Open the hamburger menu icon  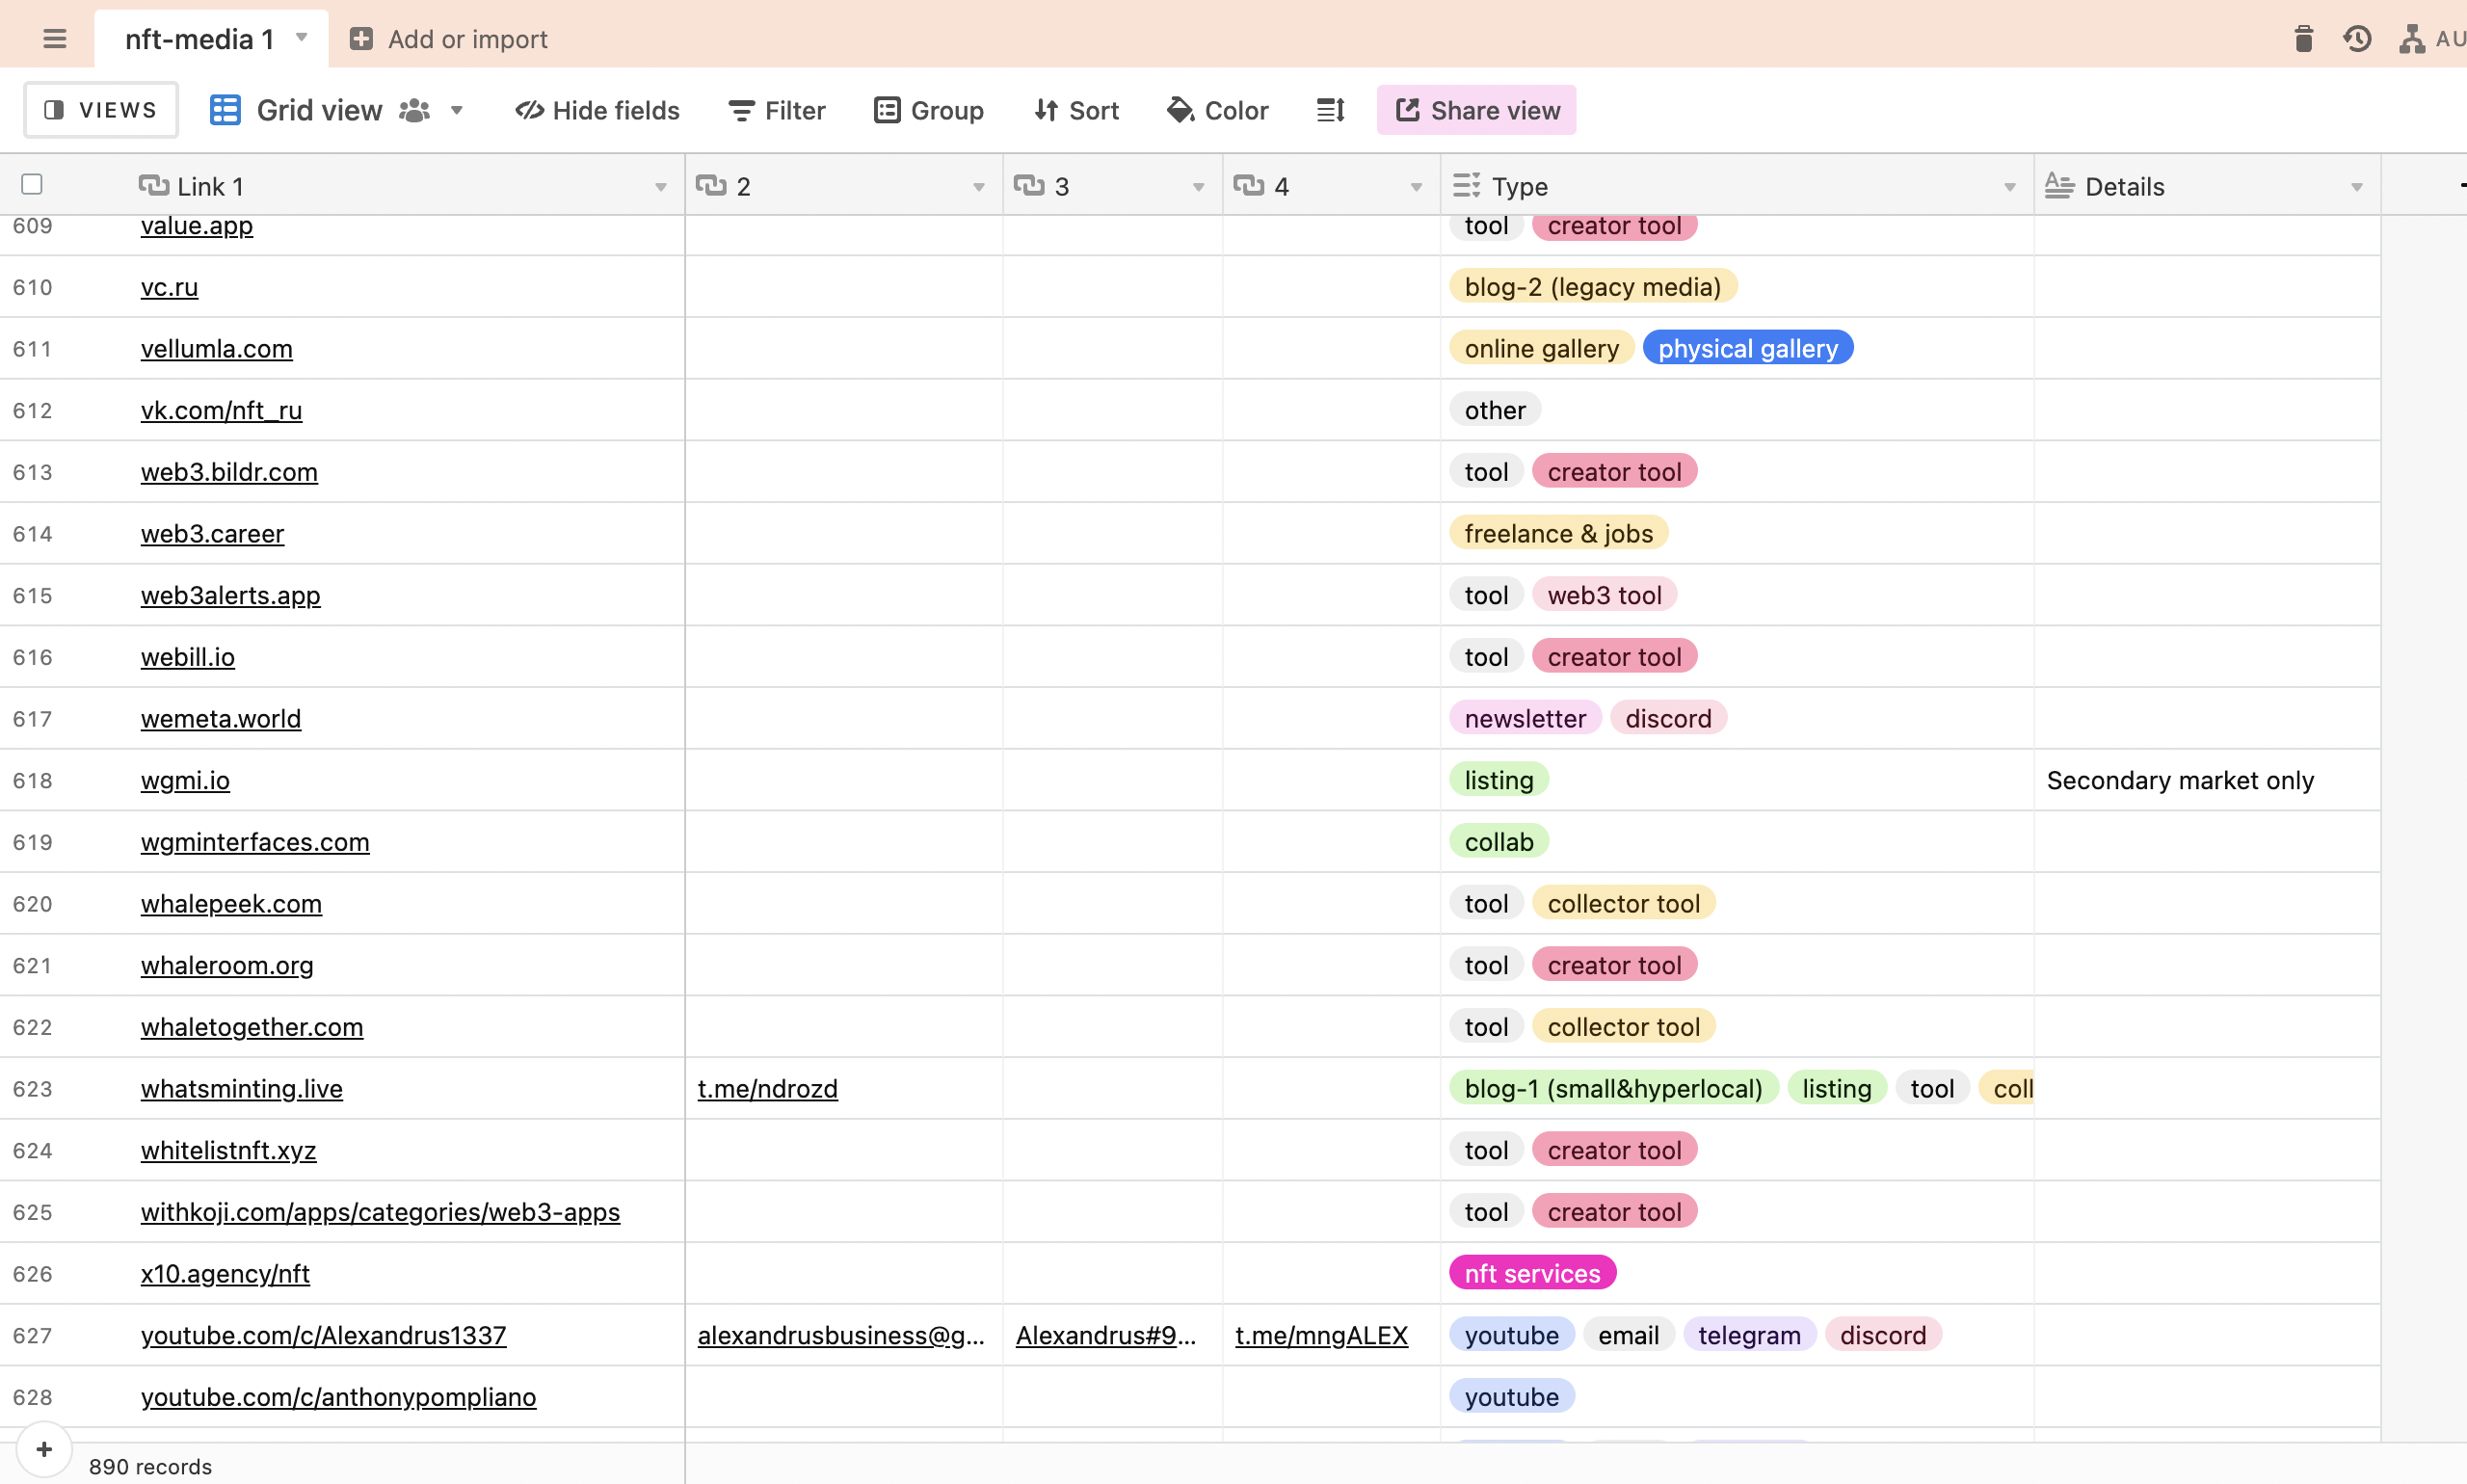(x=55, y=39)
